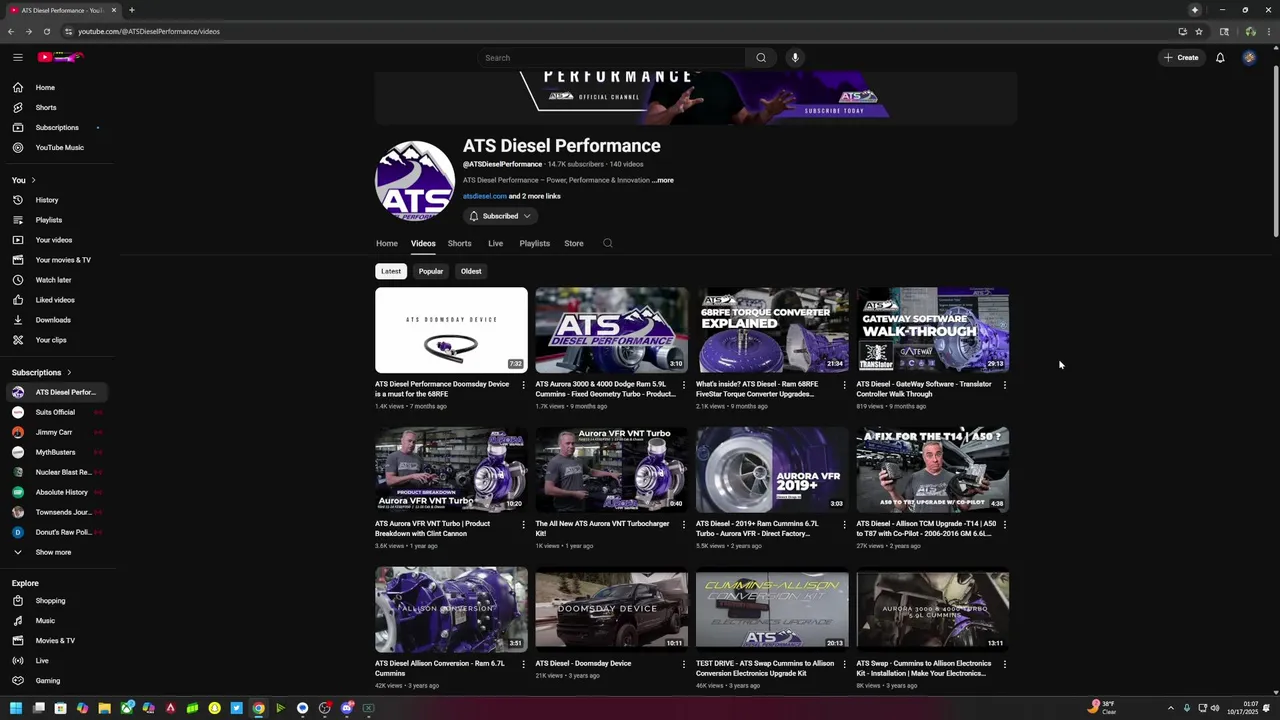Expand Show more subscriptions
Image resolution: width=1280 pixels, height=720 pixels.
[x=55, y=552]
